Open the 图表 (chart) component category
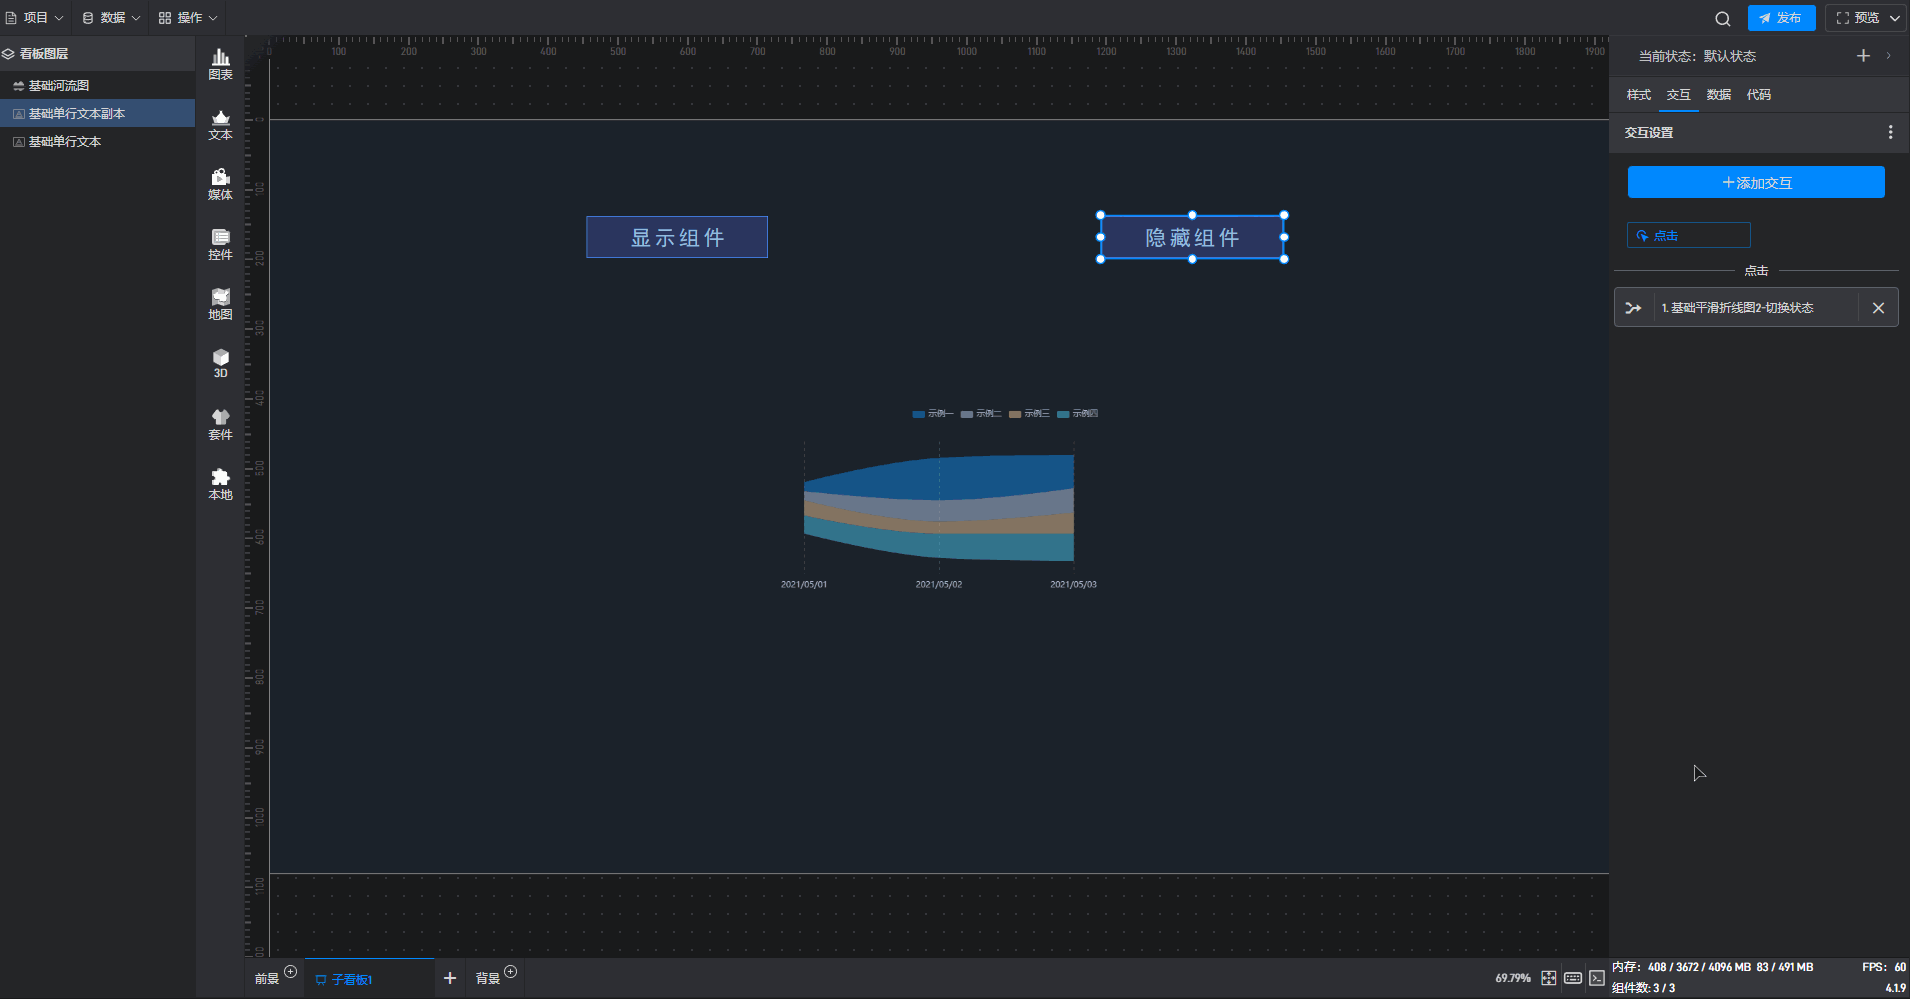 click(220, 65)
